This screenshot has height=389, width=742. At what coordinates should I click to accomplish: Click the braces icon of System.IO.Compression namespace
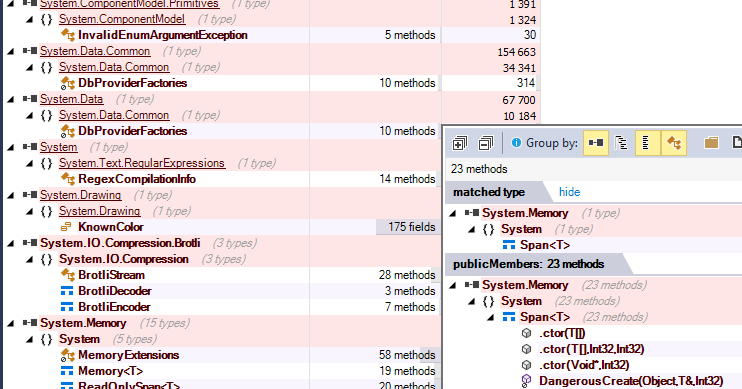coord(46,259)
